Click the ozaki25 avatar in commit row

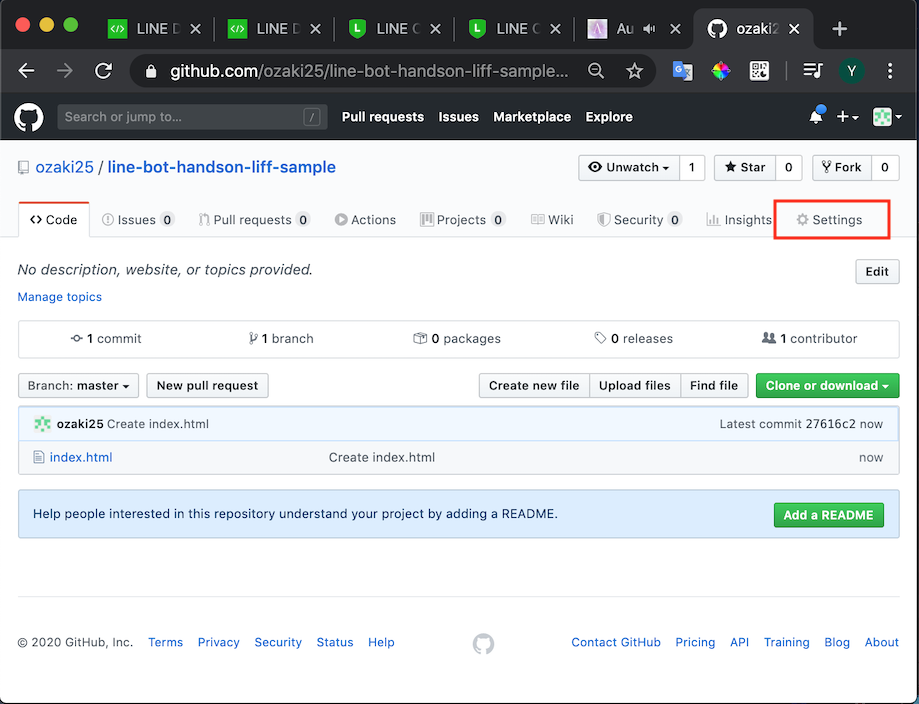pyautogui.click(x=42, y=424)
